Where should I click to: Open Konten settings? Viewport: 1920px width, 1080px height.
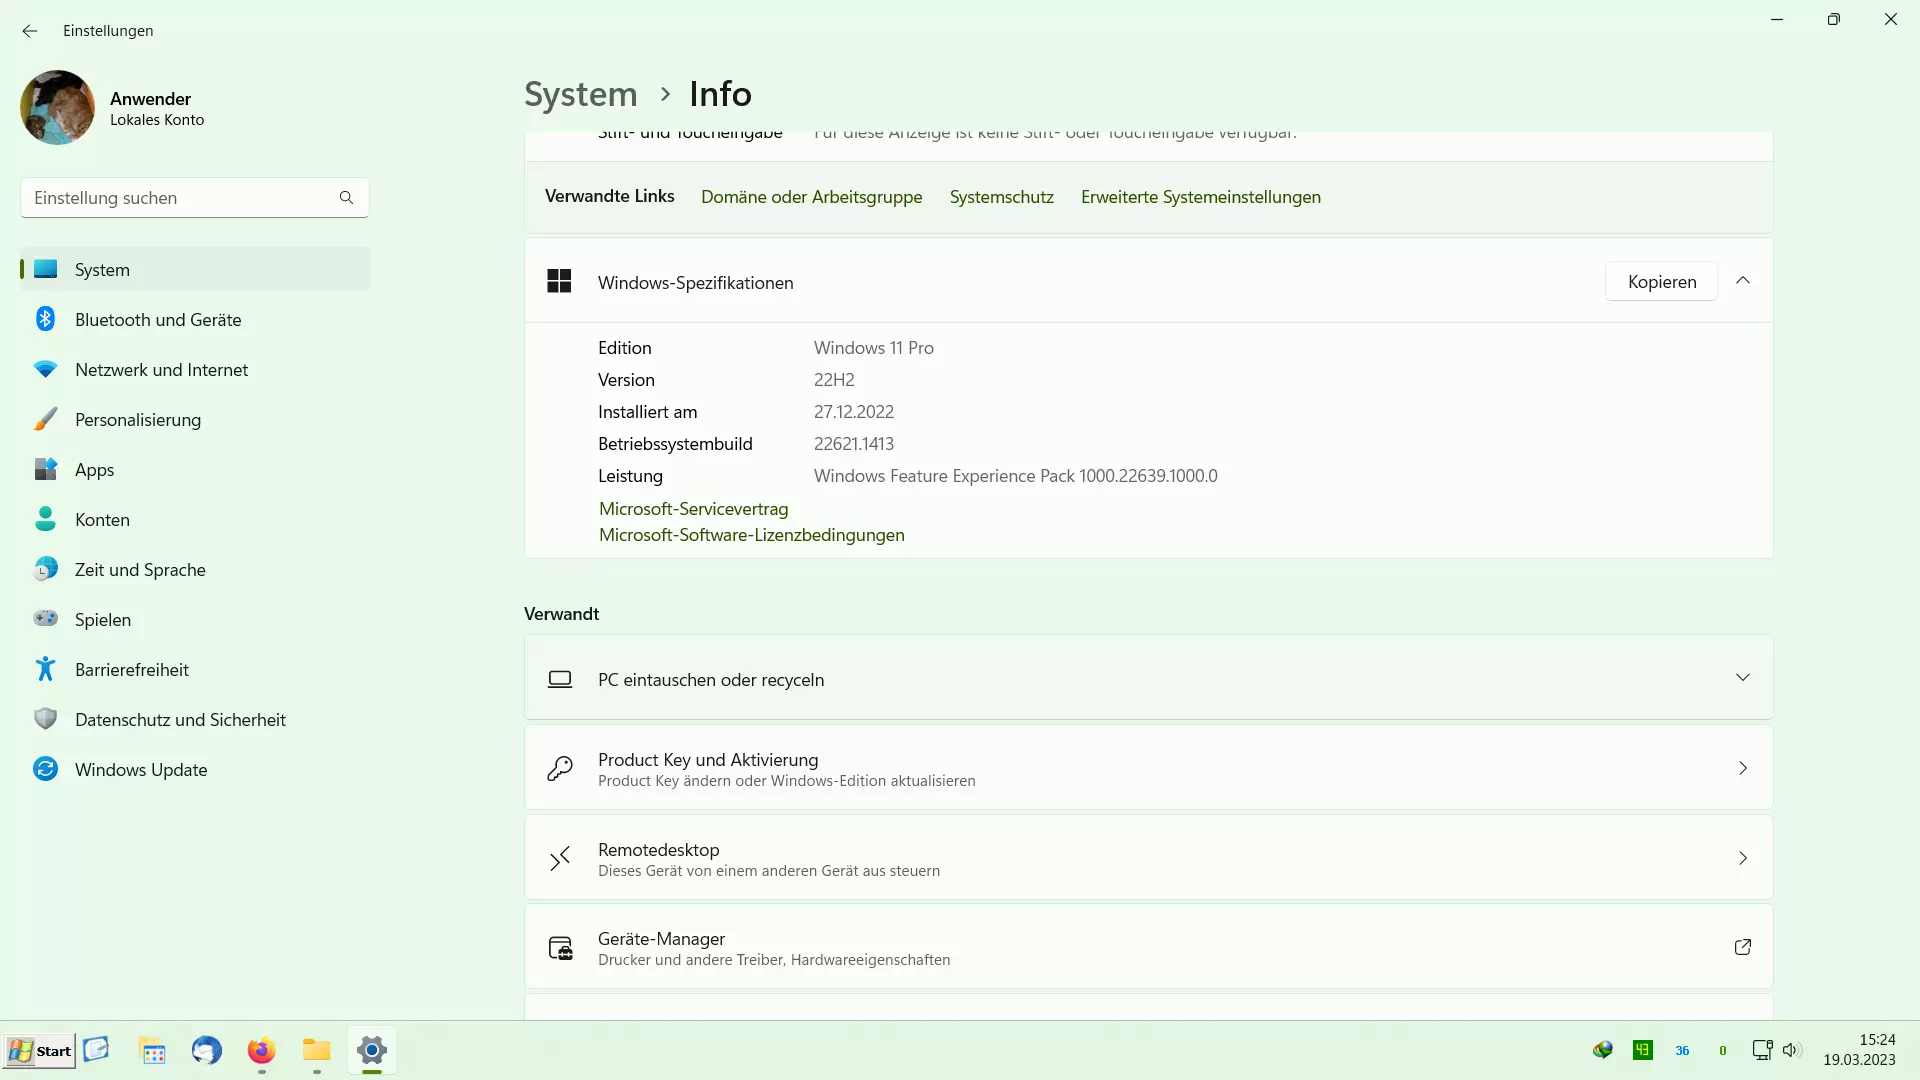coord(195,519)
